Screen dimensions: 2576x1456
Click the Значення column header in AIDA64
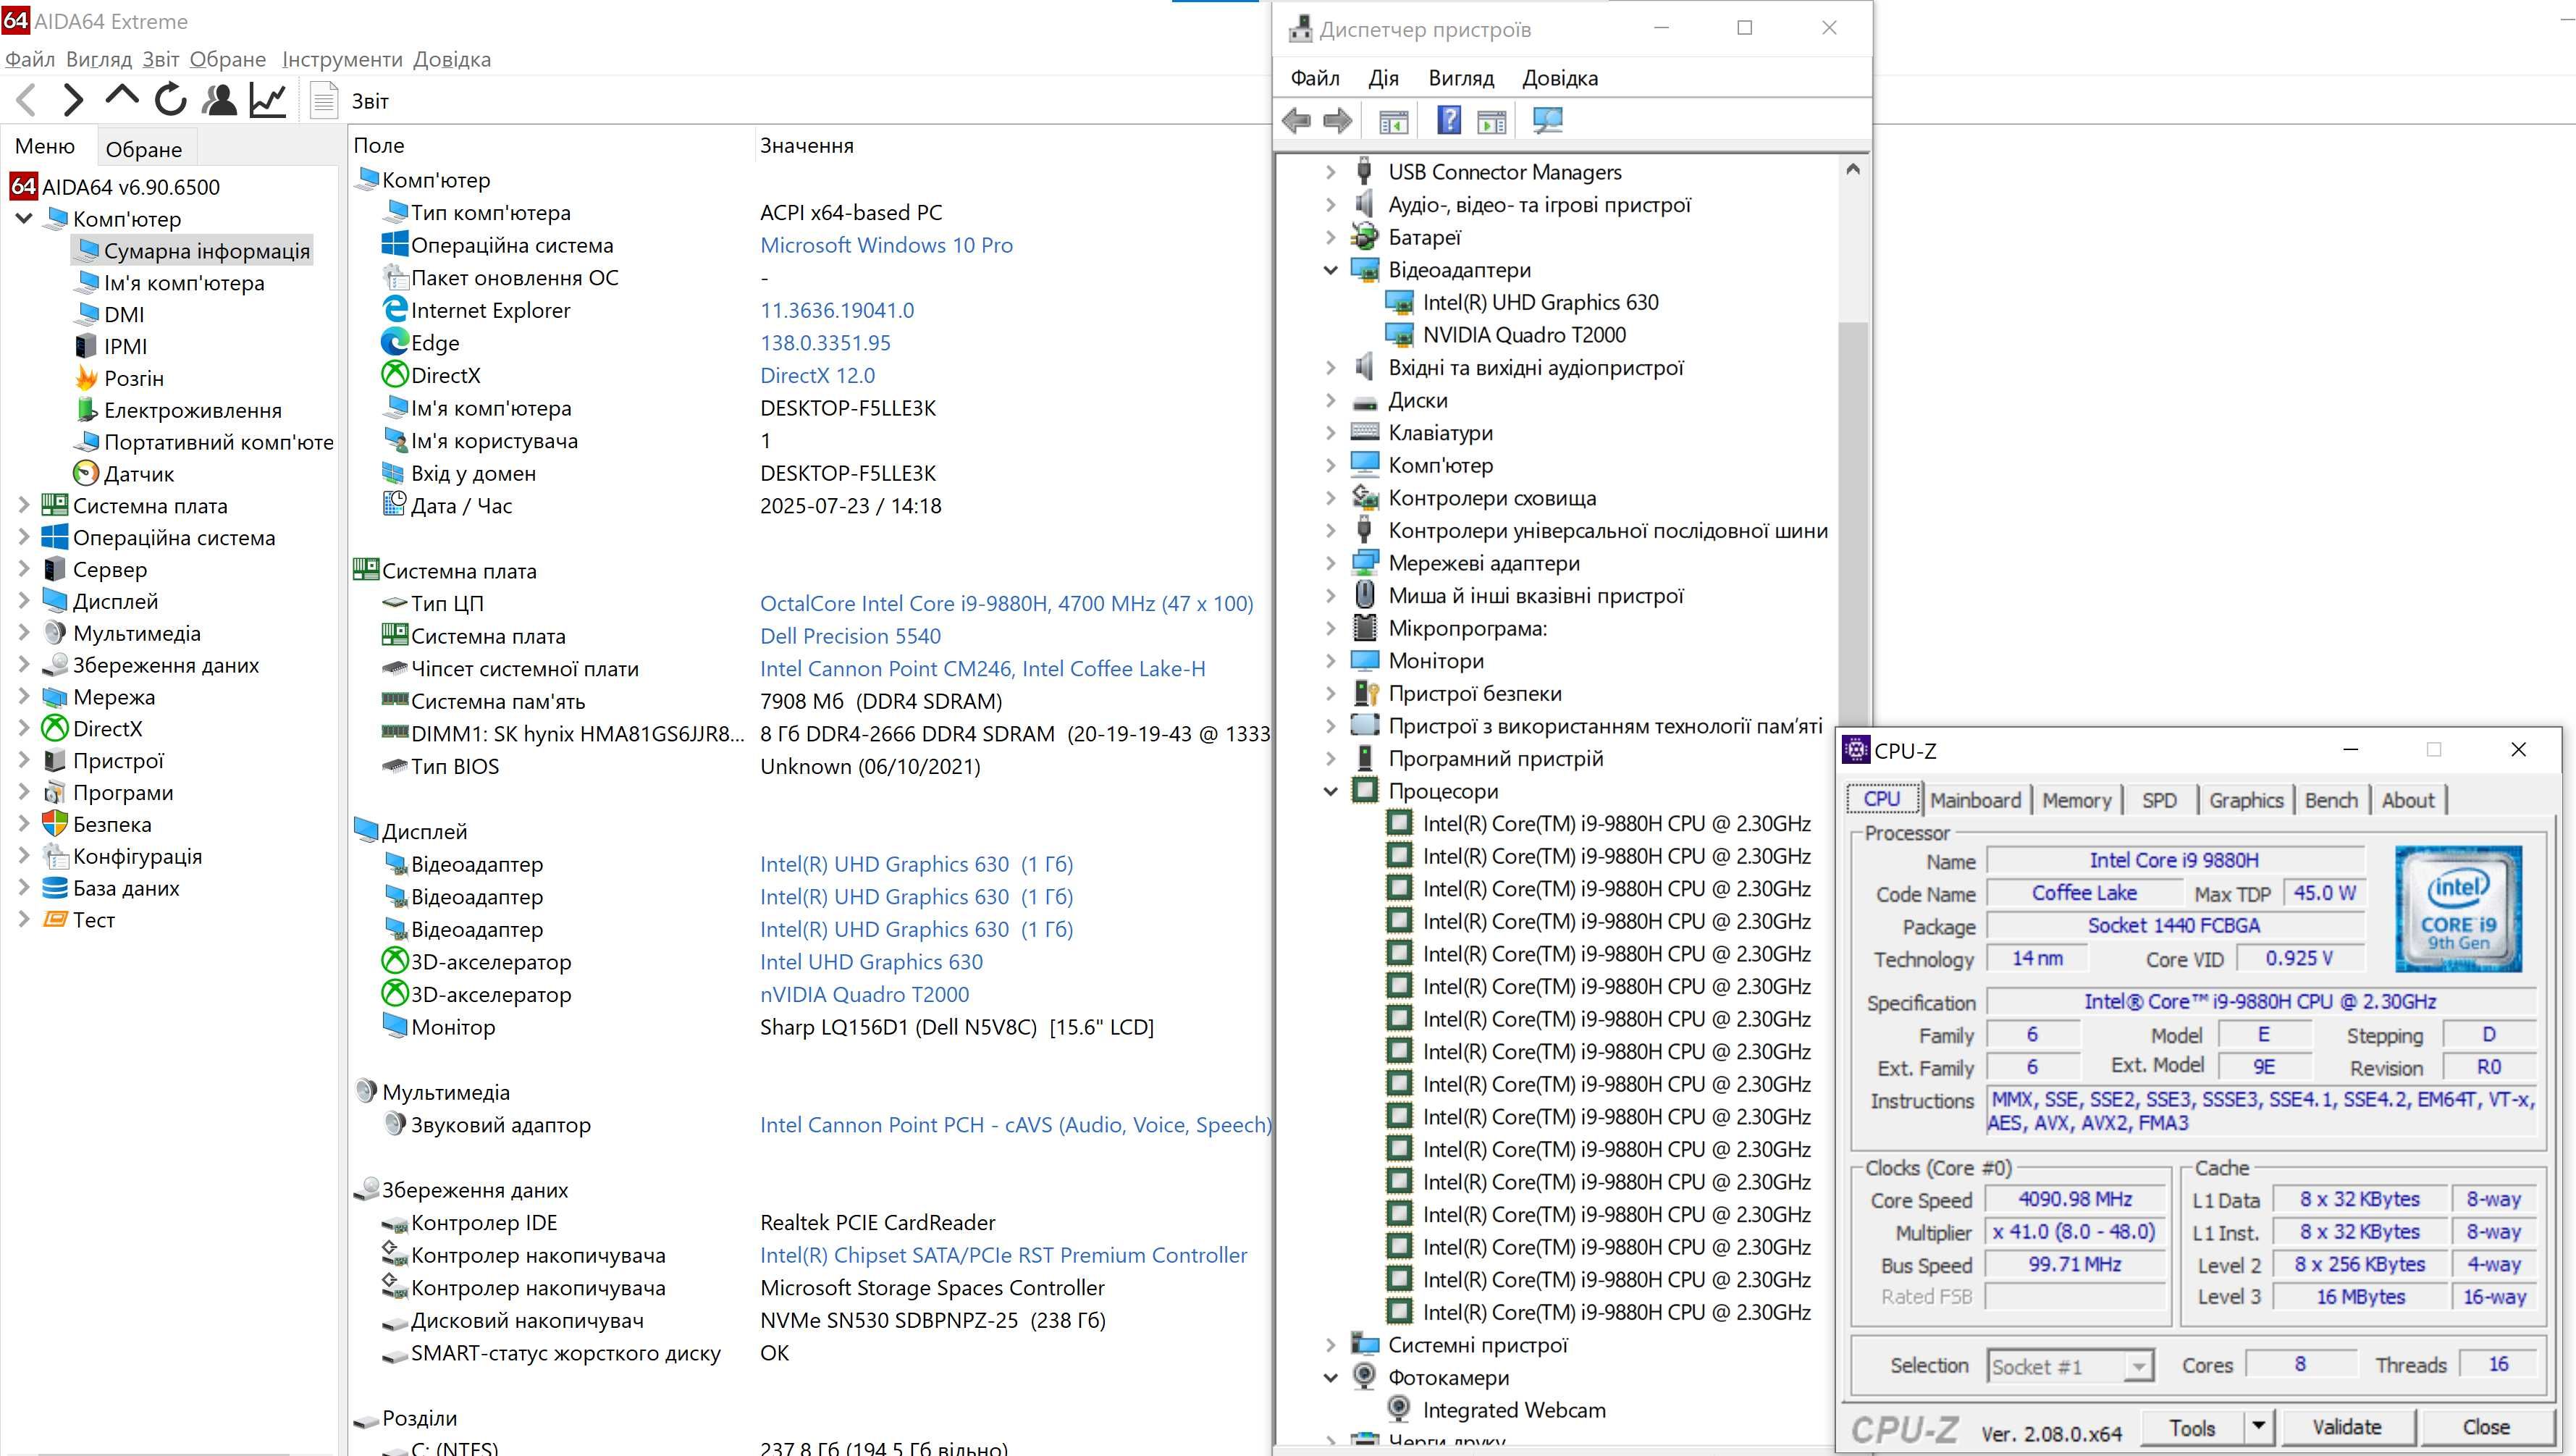[806, 145]
